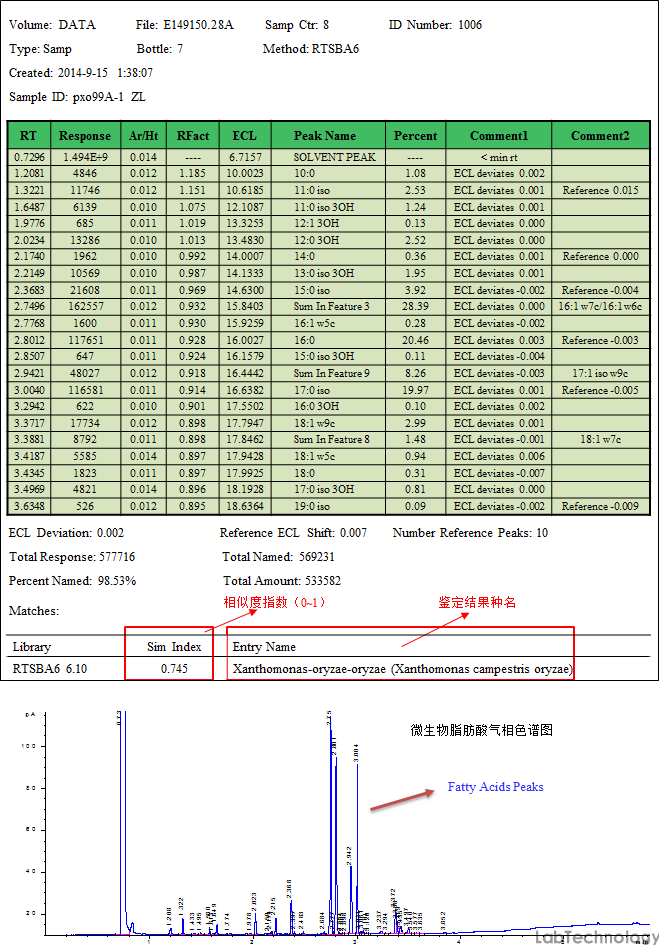This screenshot has height=945, width=659.
Task: Click the Ar/Ht column header
Action: (x=143, y=136)
